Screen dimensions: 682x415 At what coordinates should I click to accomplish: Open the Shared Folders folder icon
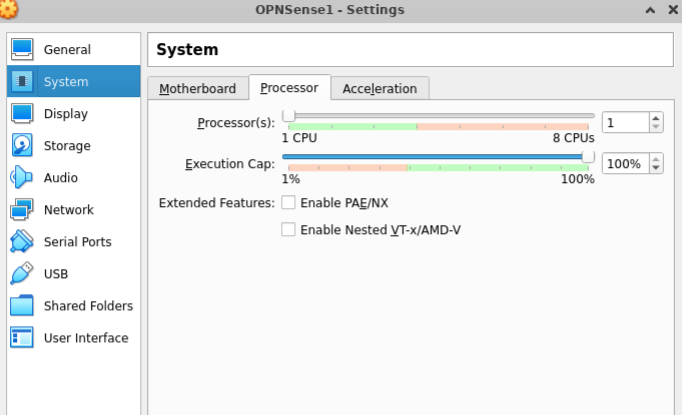22,306
